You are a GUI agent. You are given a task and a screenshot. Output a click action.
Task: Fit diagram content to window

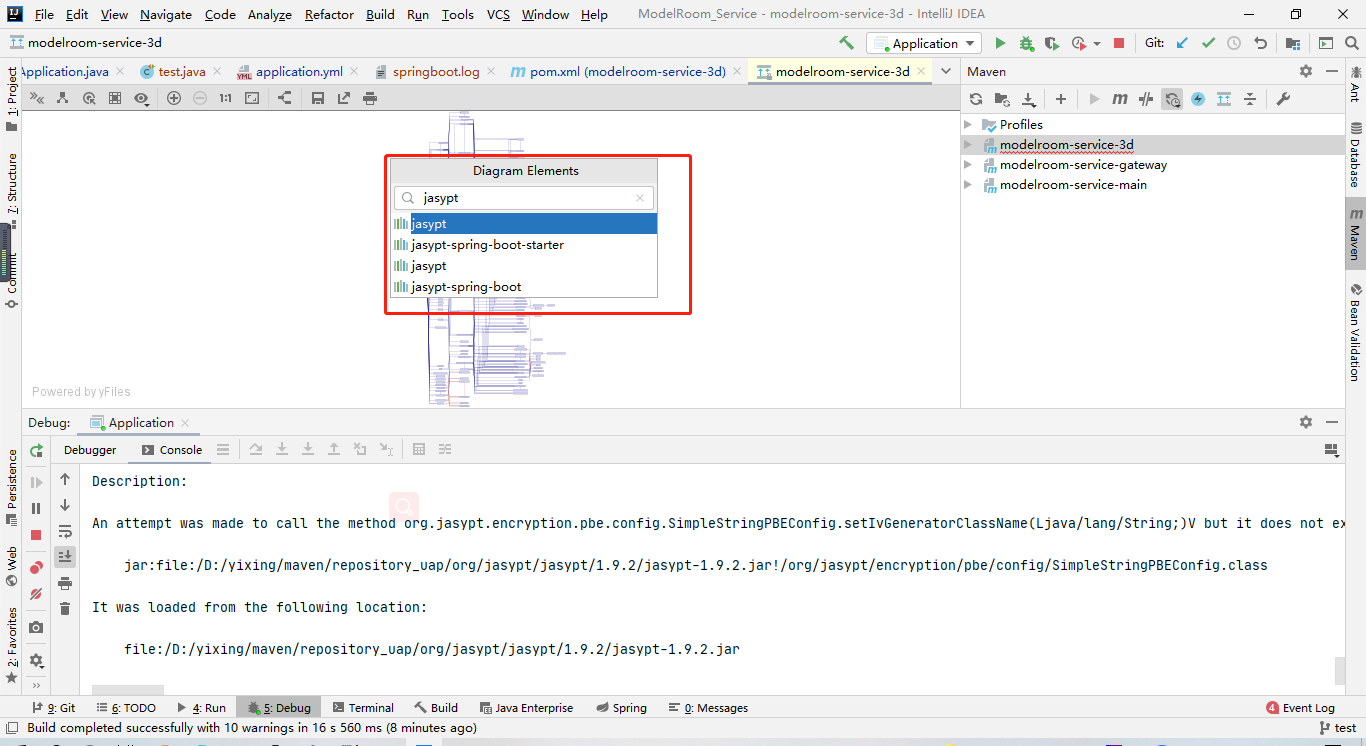pos(252,98)
